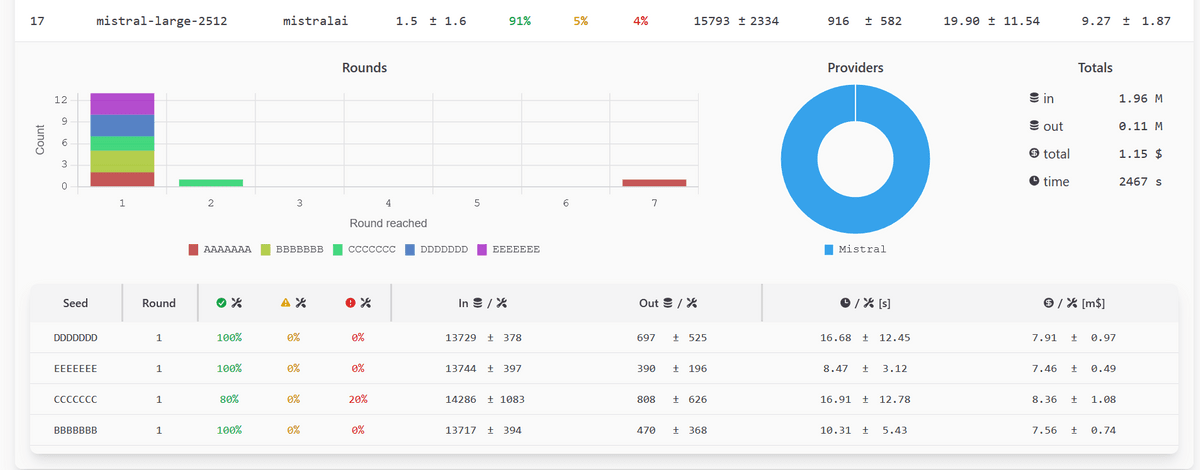Click the purple EEEEEEE legend color swatch
The width and height of the screenshot is (1200, 470).
(483, 249)
